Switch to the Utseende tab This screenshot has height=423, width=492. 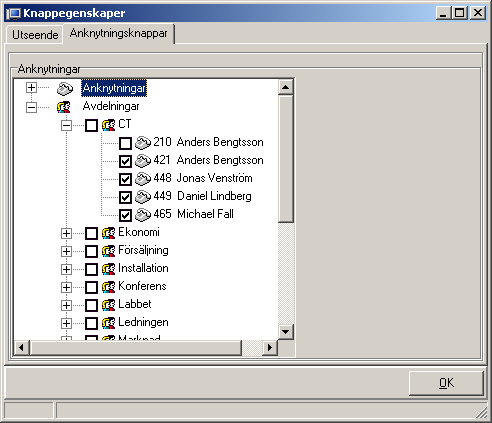35,35
